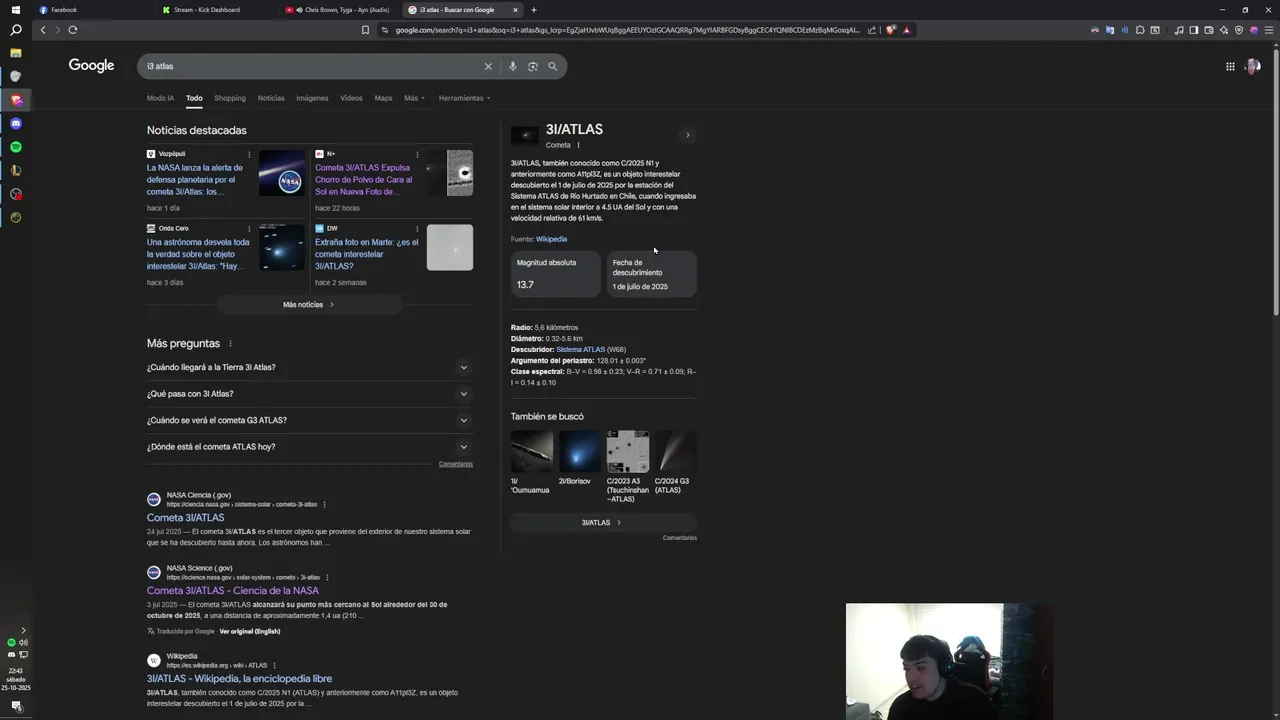Open 'Sistema ATLAS' discoverer link
Image resolution: width=1280 pixels, height=720 pixels.
pyautogui.click(x=580, y=350)
